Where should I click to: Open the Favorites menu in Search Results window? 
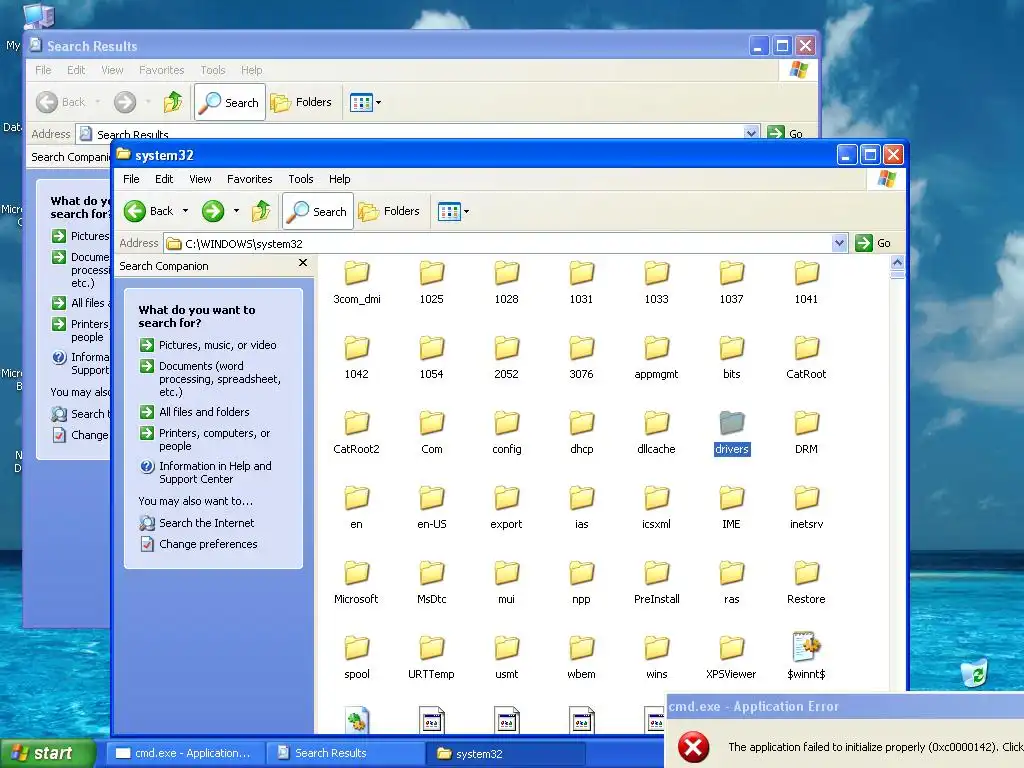tap(161, 70)
